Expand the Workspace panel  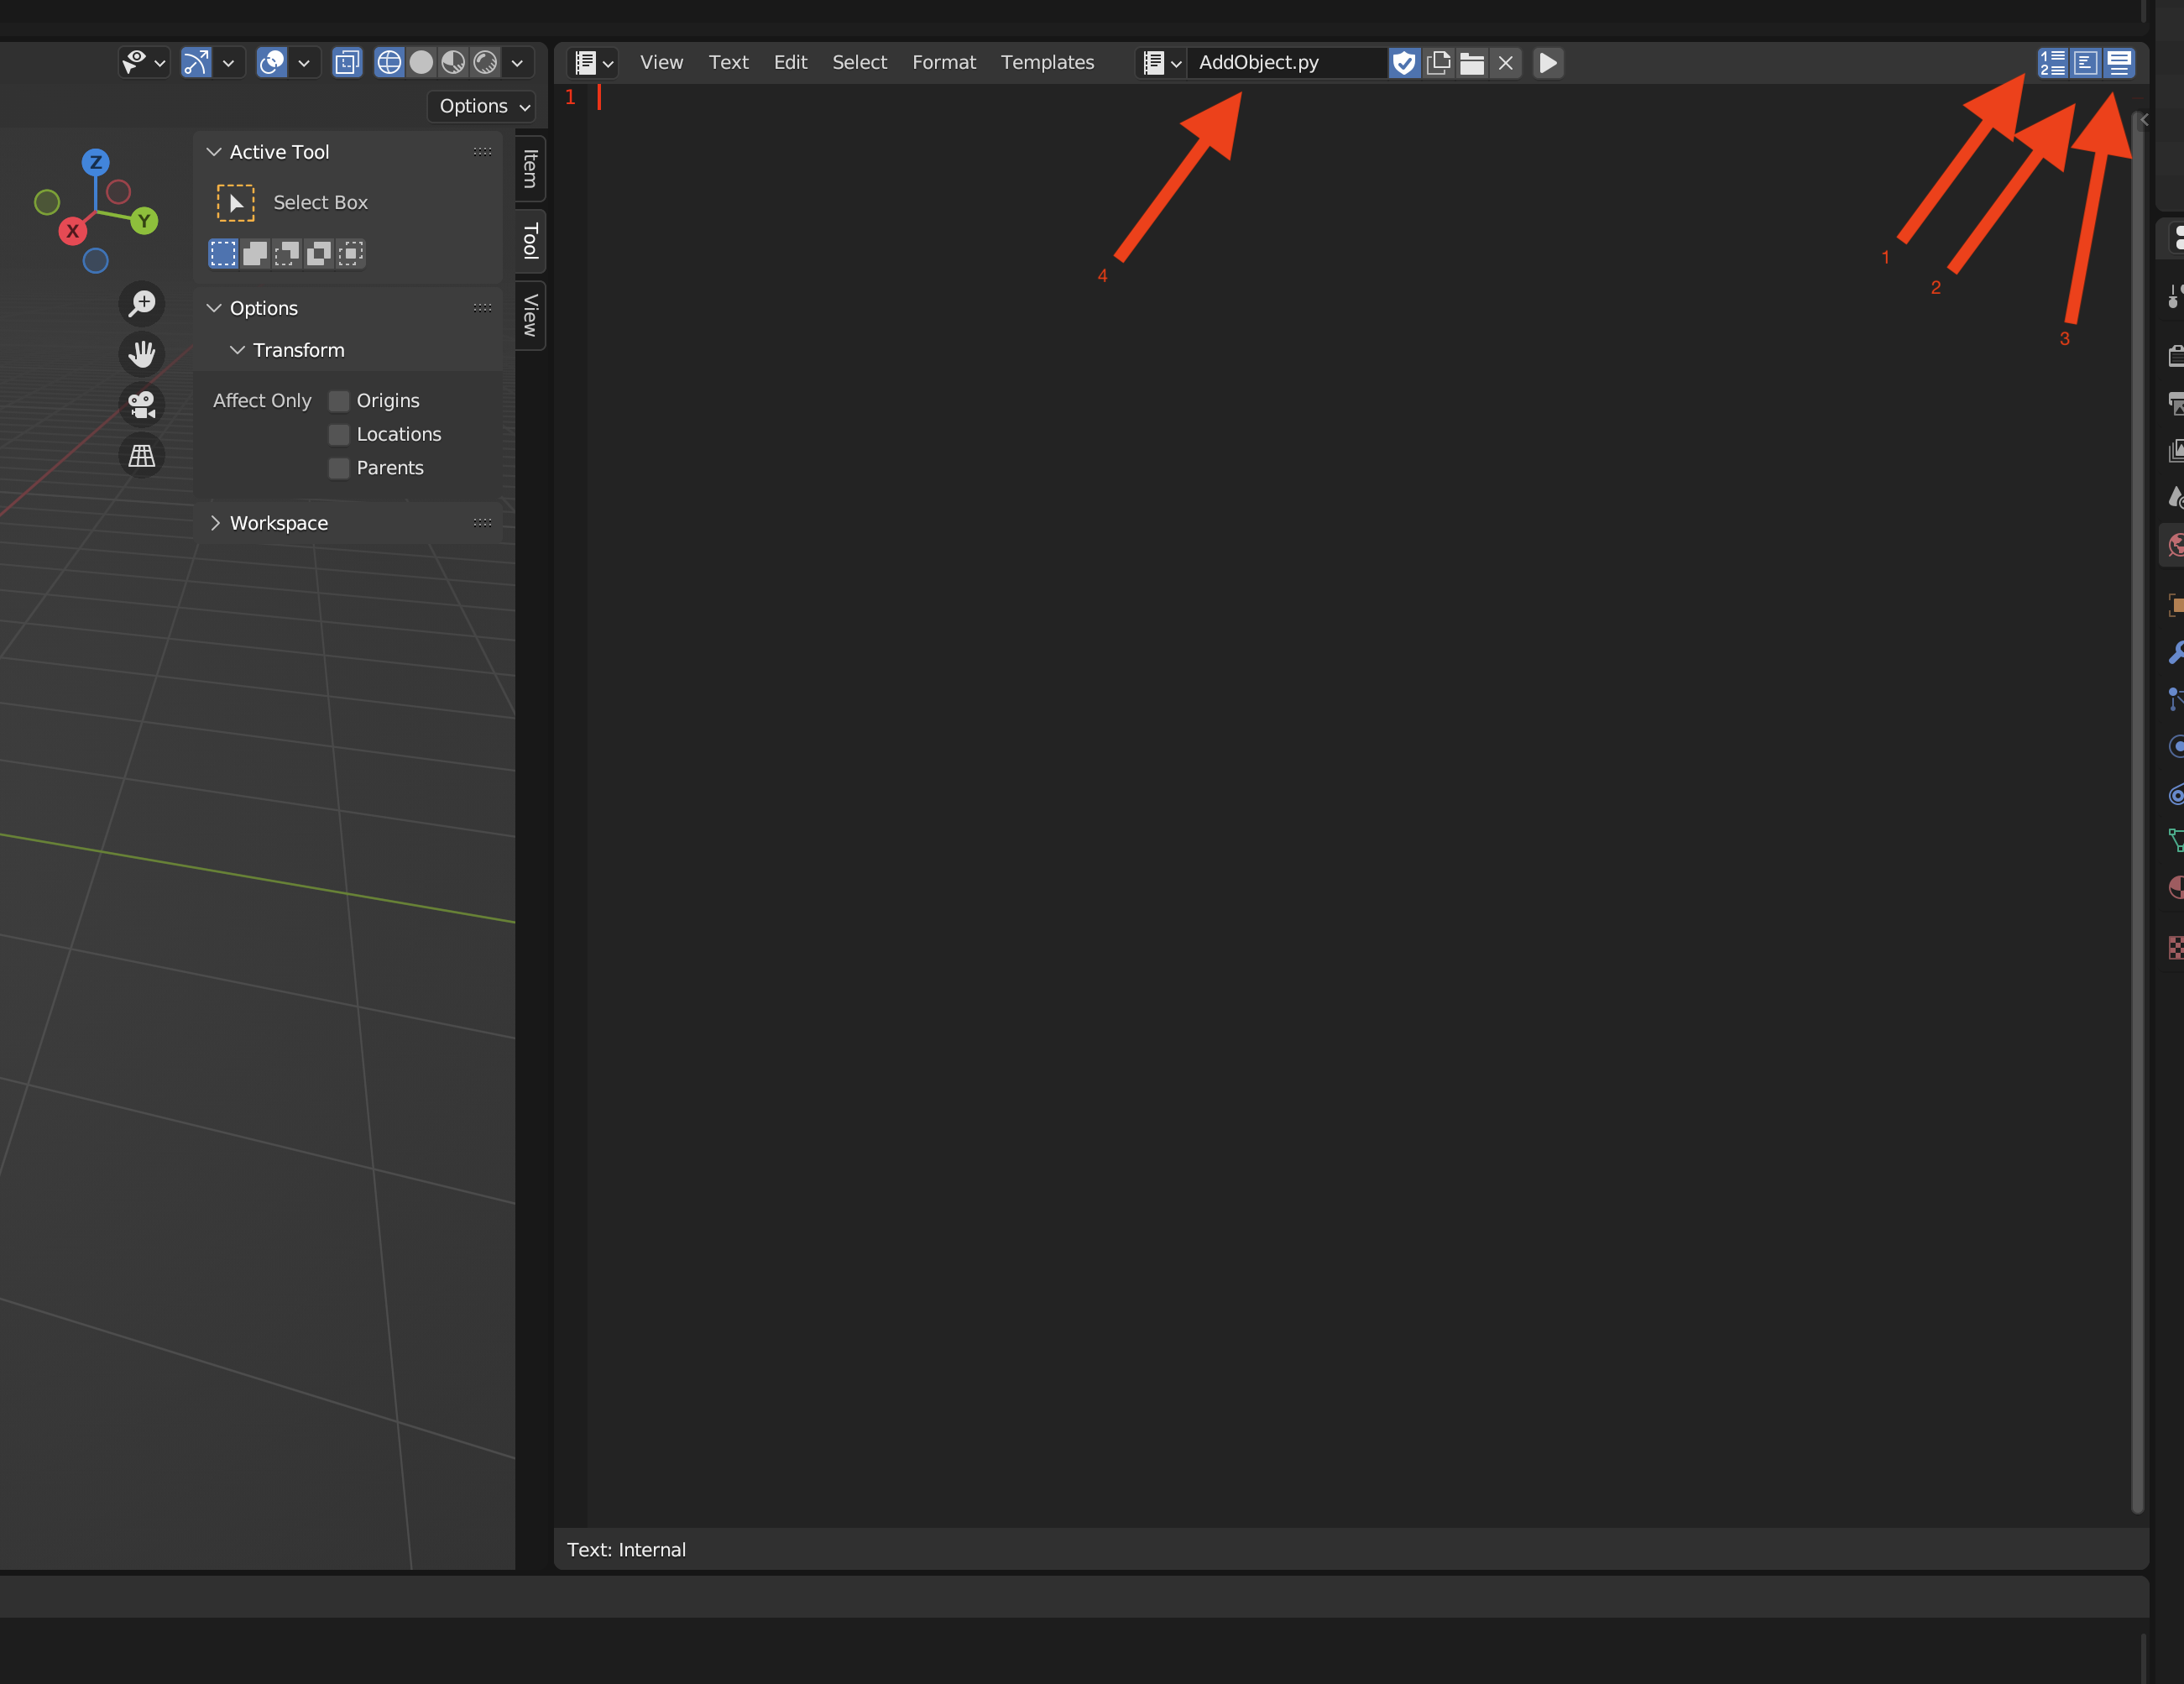[213, 523]
